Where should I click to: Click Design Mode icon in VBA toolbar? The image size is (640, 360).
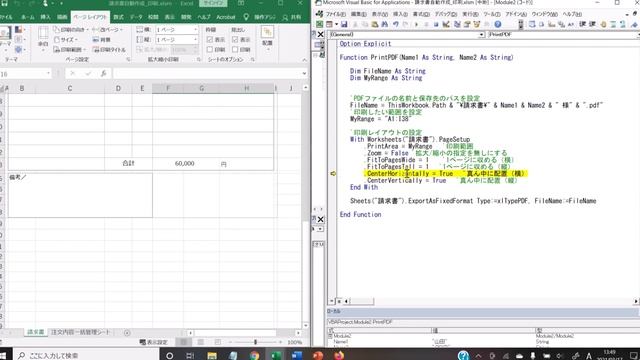[446, 24]
